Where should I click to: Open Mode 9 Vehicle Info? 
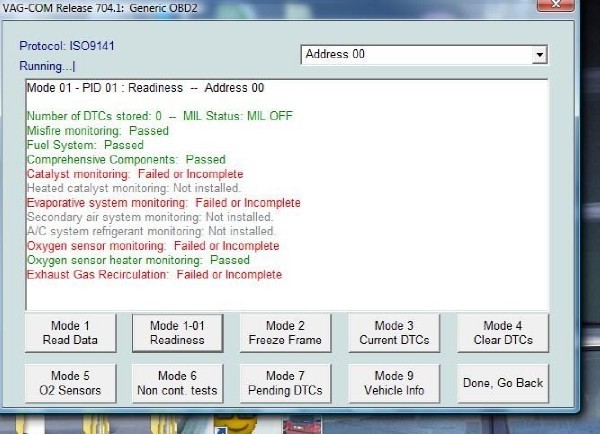[394, 383]
